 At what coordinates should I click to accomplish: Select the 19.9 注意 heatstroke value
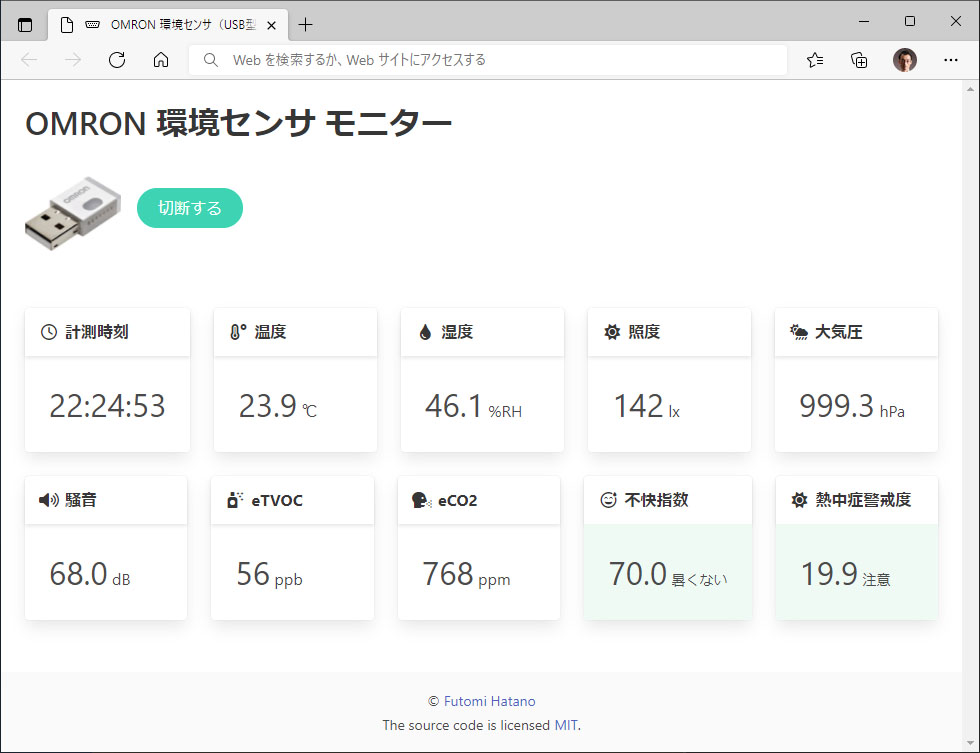(x=846, y=574)
